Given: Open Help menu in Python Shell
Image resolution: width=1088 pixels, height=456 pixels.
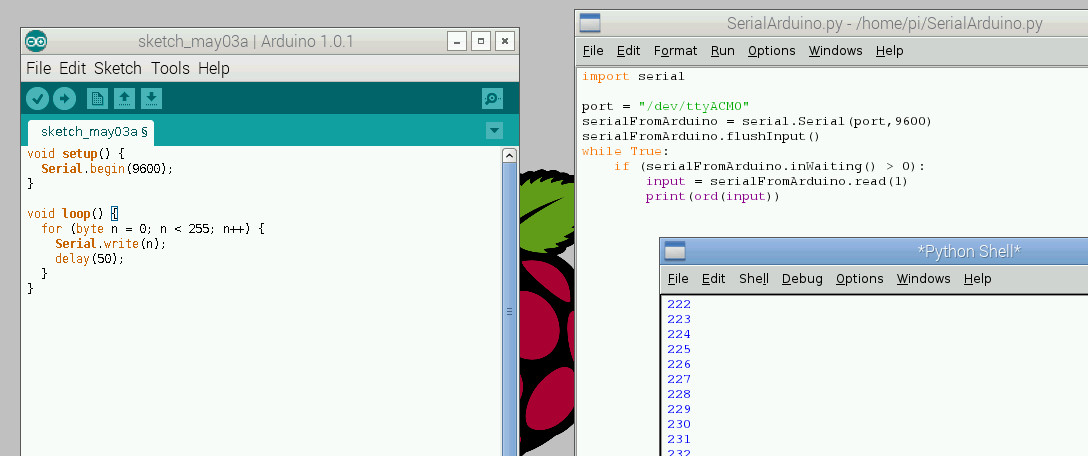Looking at the screenshot, I should pos(978,278).
